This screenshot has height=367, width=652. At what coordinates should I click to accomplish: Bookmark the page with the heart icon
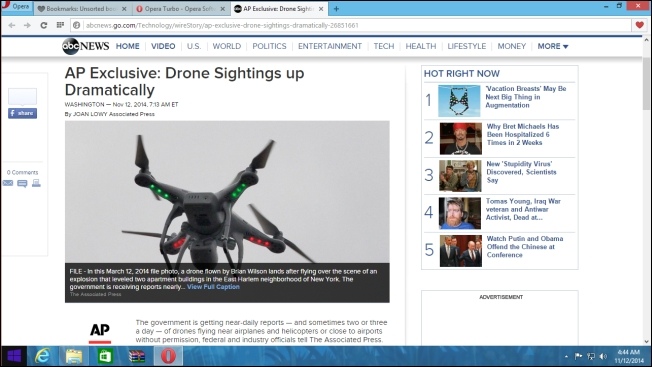coord(640,25)
